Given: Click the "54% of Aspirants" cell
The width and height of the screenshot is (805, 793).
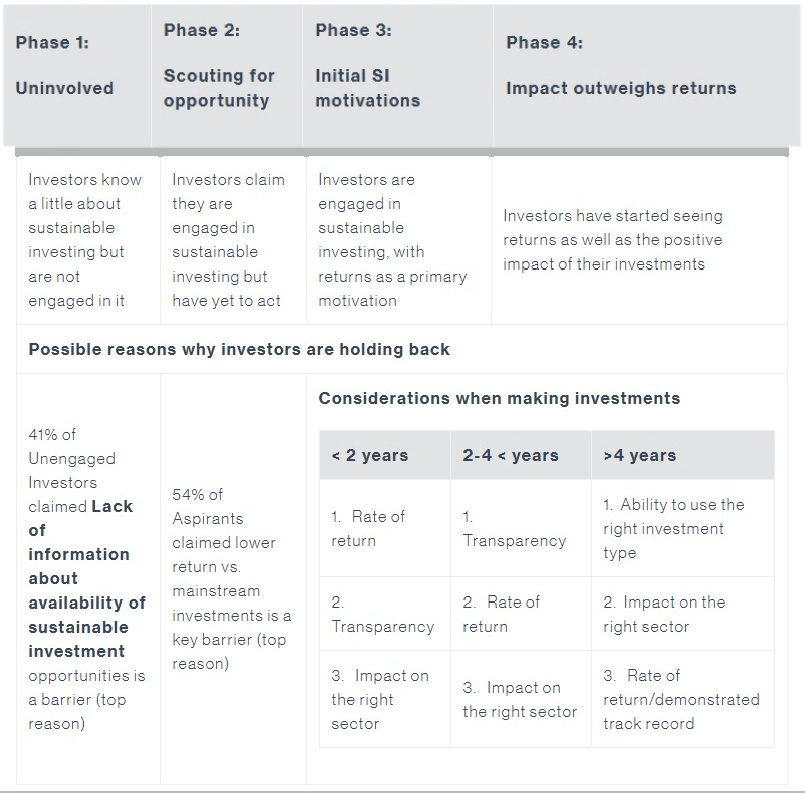Looking at the screenshot, I should 231,578.
